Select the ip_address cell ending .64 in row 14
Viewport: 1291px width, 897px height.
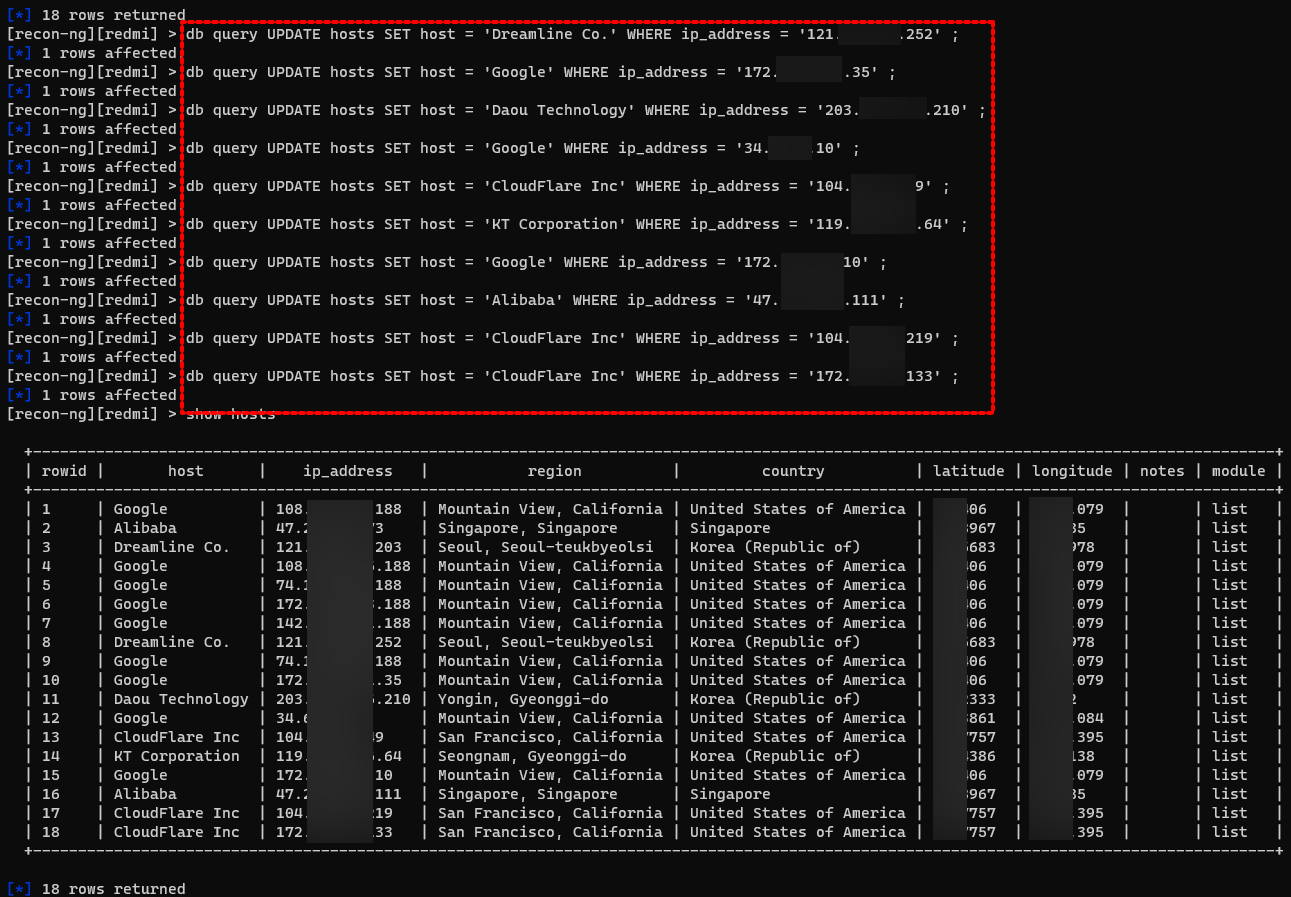click(339, 756)
